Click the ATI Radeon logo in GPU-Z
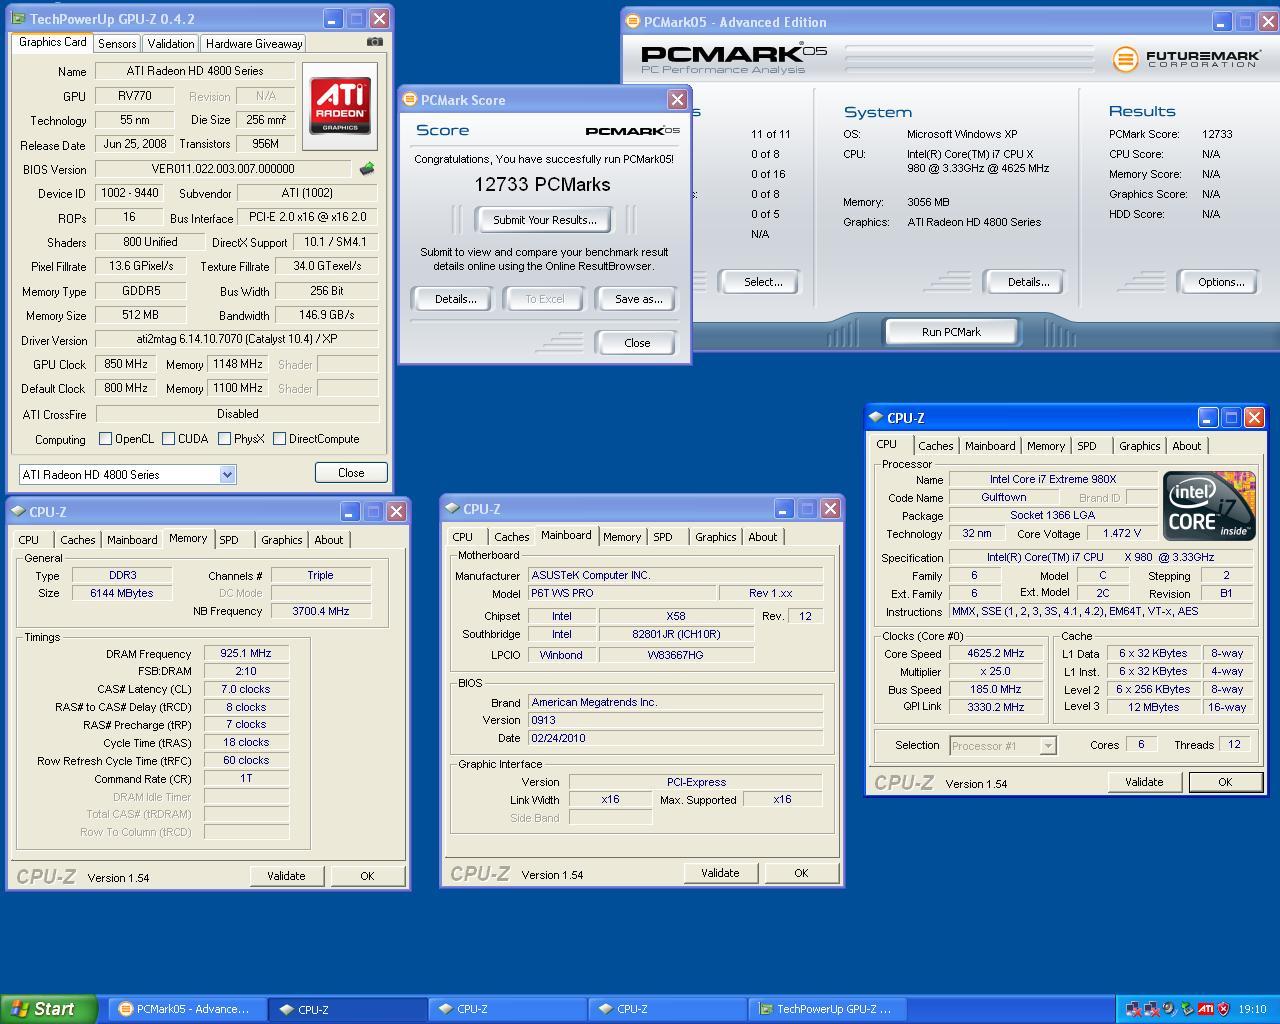The image size is (1280, 1024). pos(340,107)
